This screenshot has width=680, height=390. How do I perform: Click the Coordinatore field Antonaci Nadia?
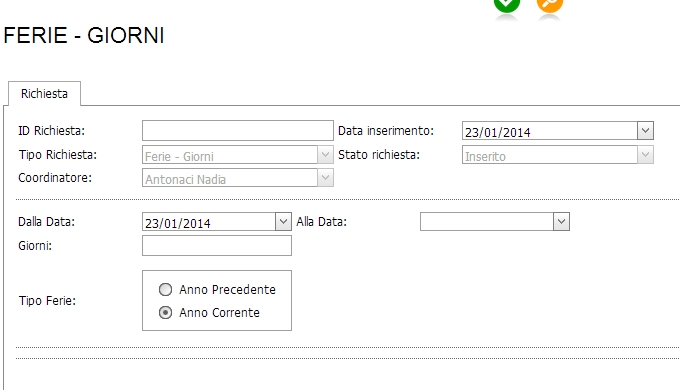230,178
